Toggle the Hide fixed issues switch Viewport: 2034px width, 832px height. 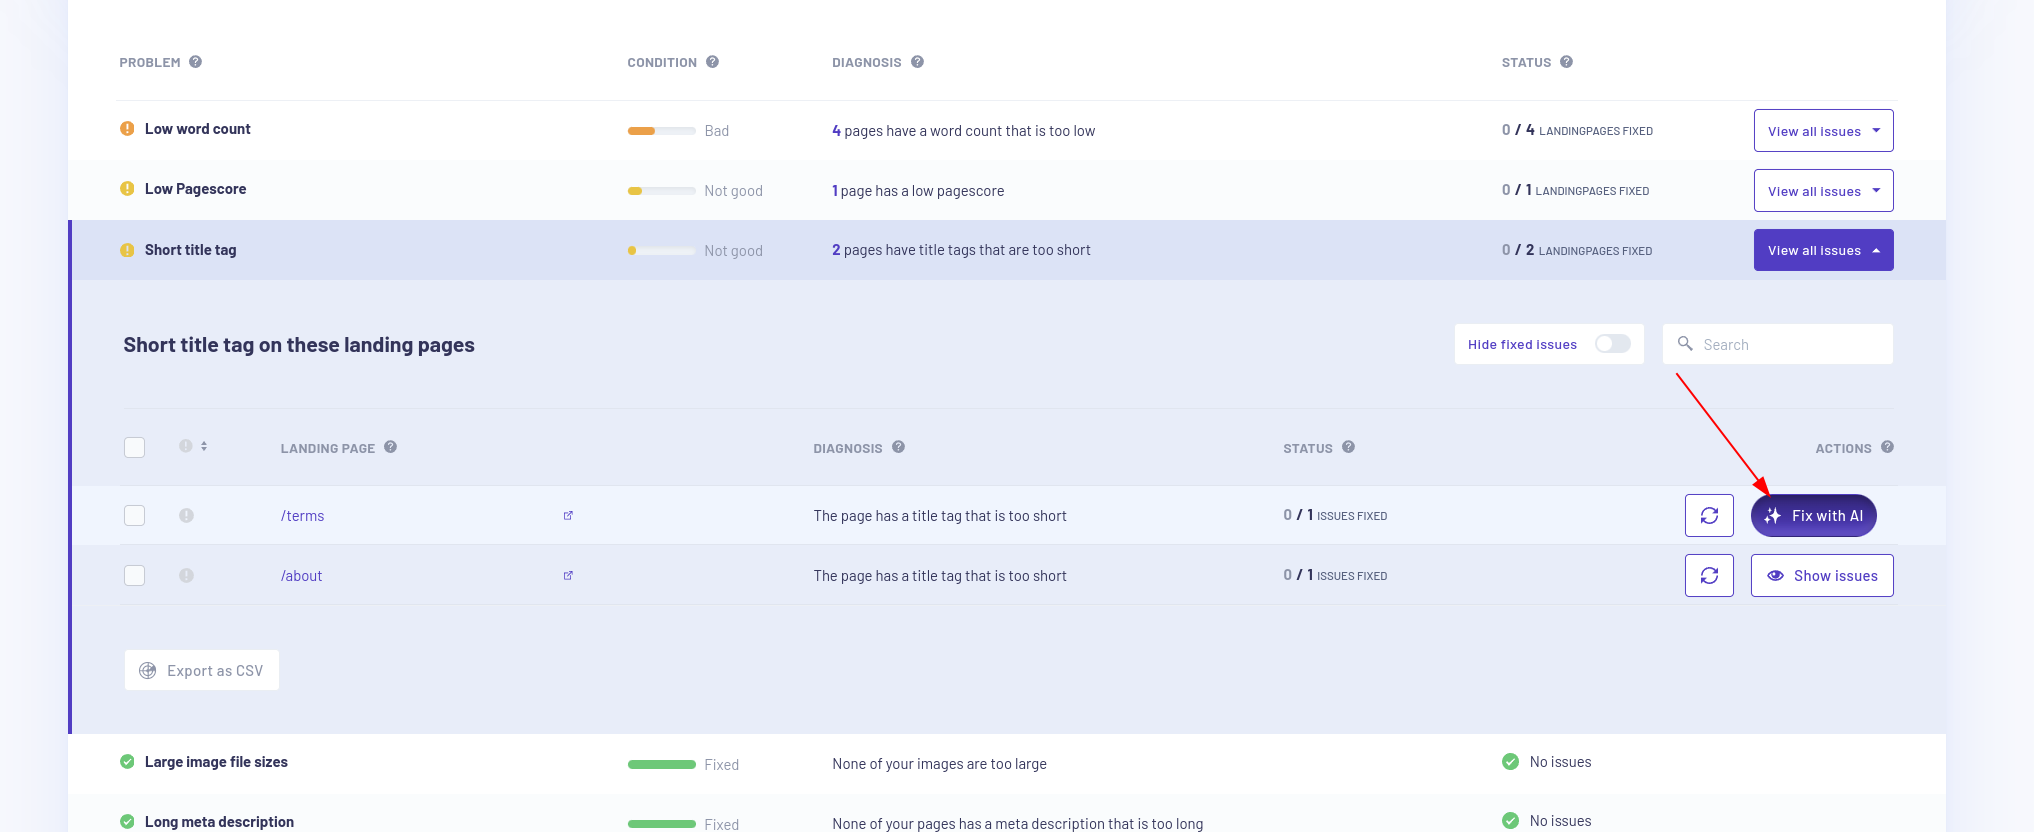1612,344
